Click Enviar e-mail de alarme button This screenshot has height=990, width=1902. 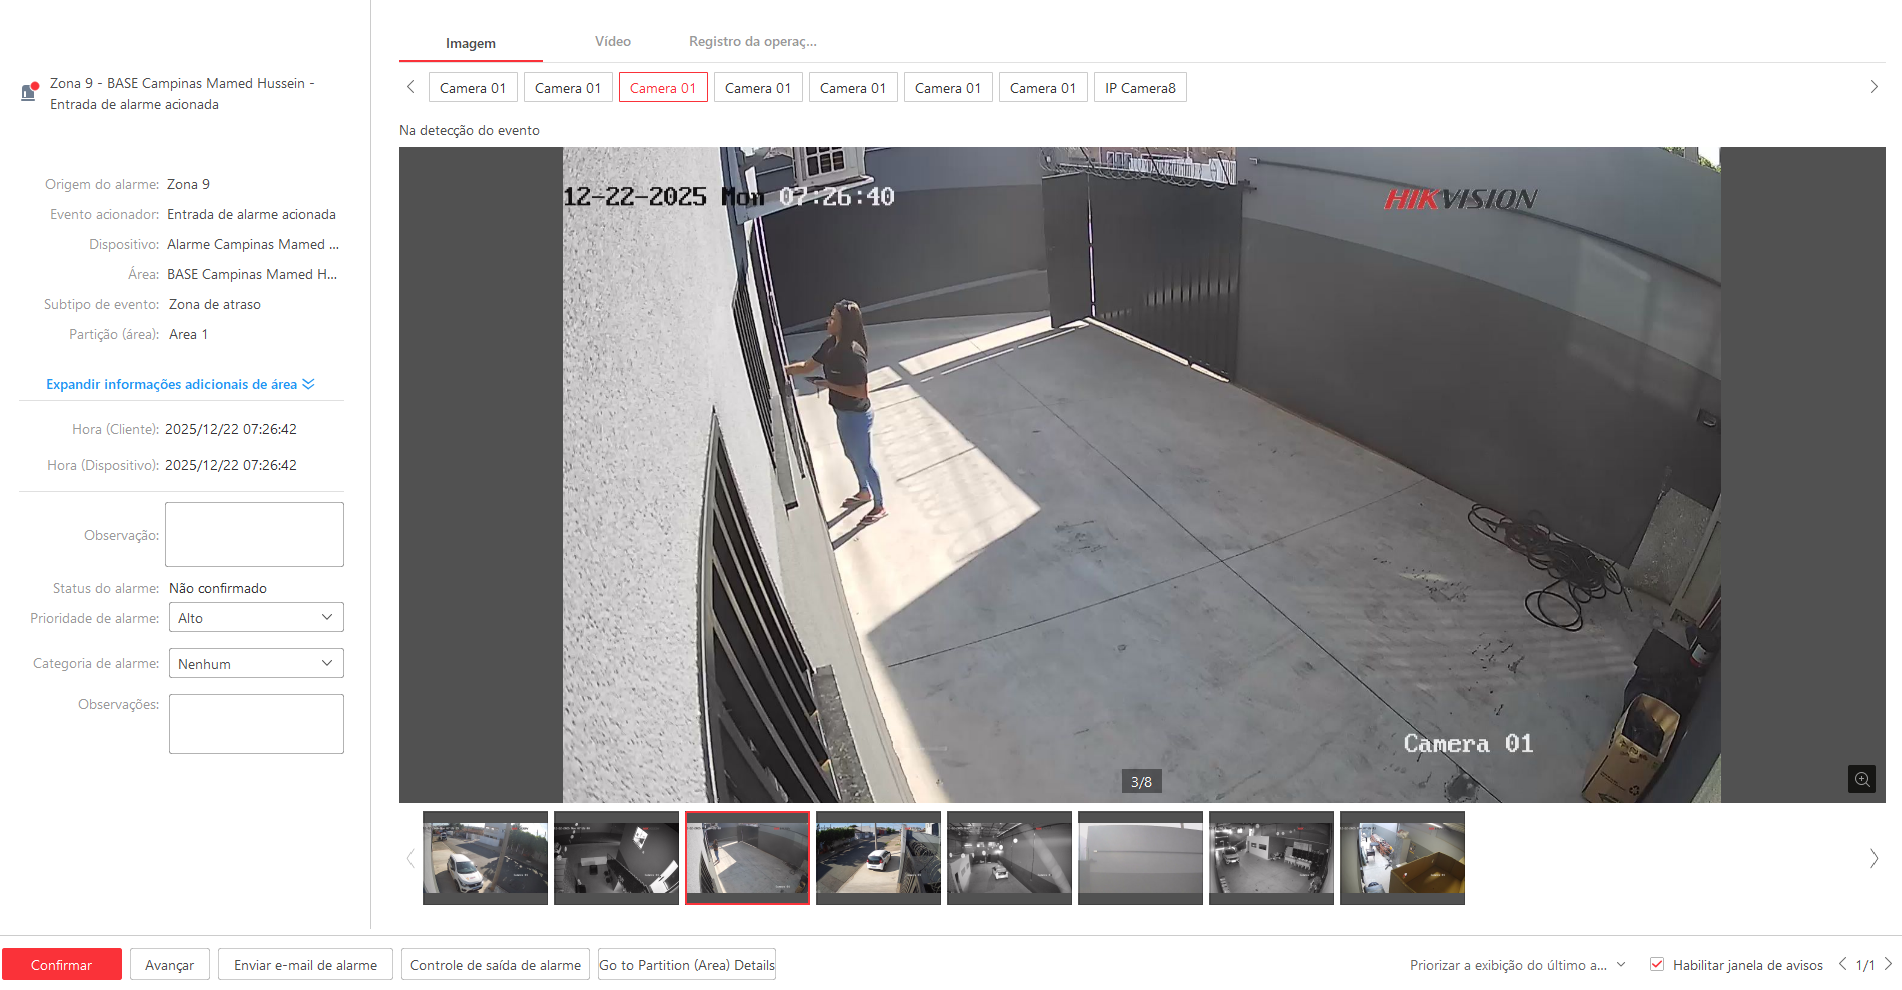coord(305,965)
